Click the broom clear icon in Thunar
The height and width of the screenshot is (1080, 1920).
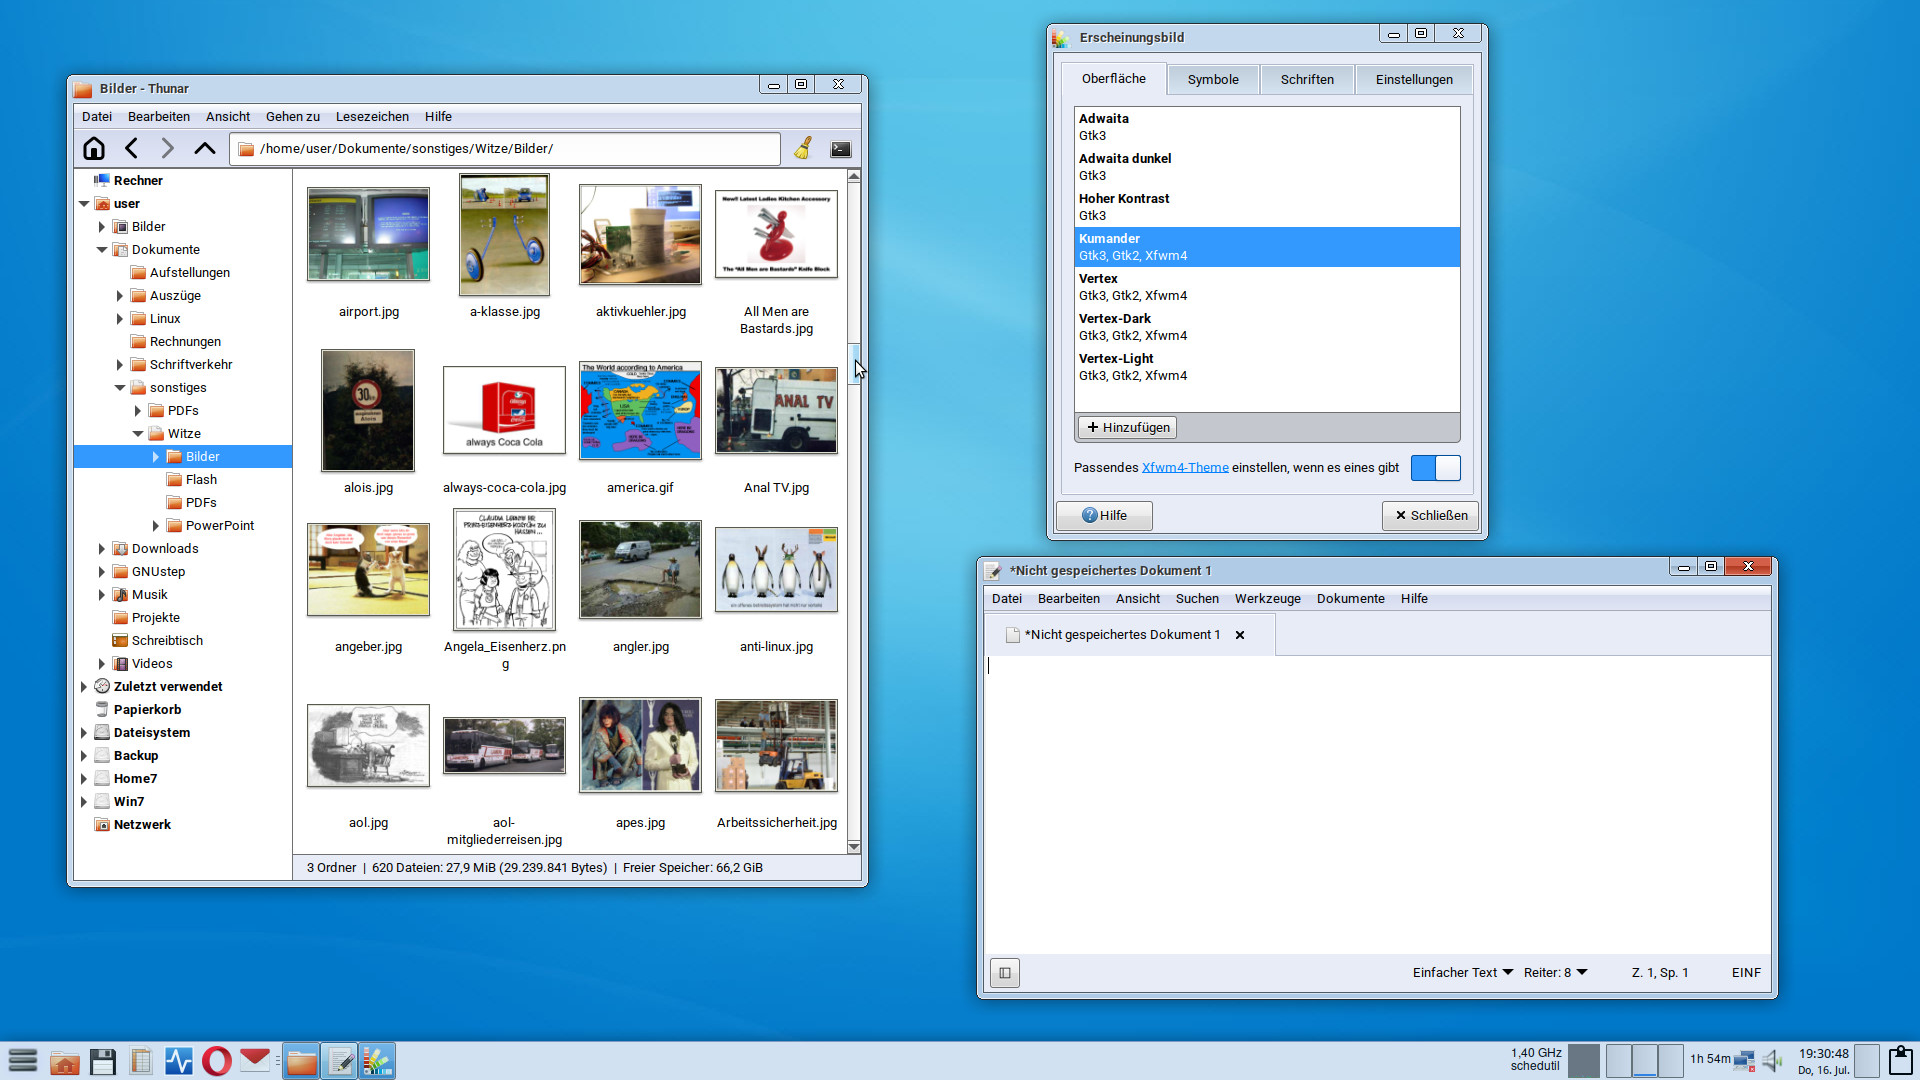(x=803, y=149)
